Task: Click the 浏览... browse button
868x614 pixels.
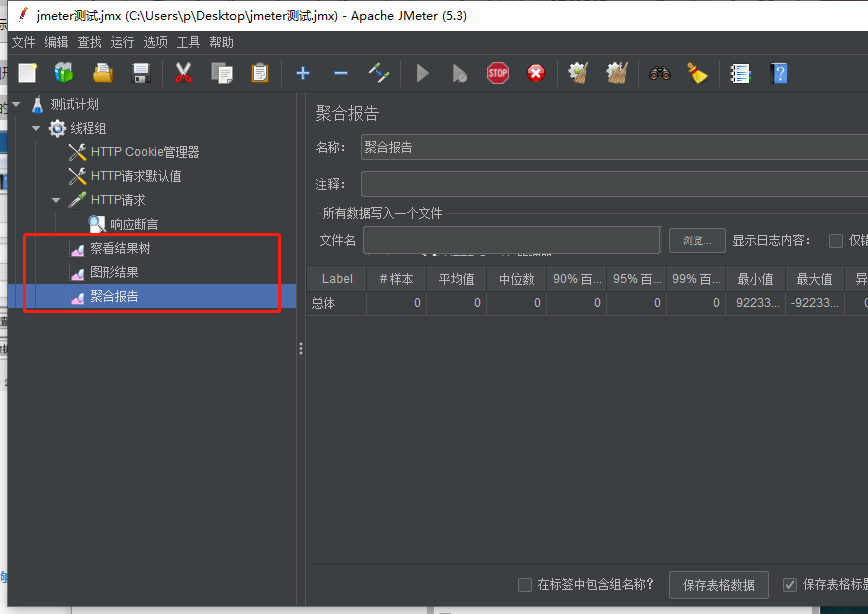Action: coord(697,240)
